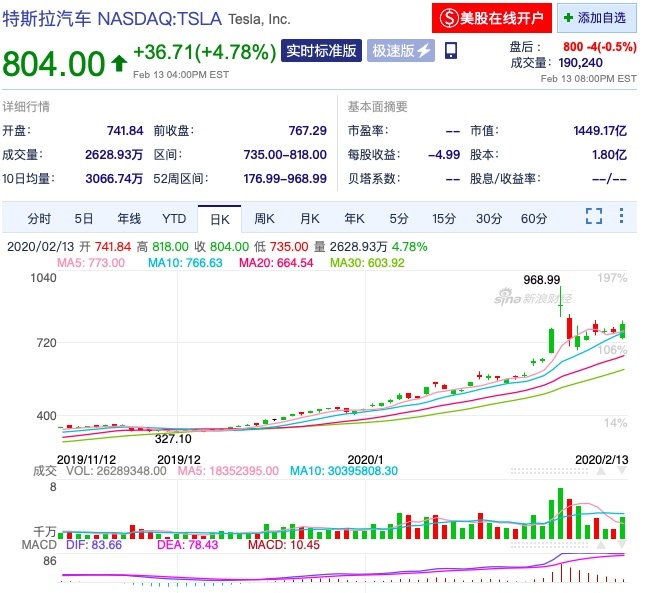Click the day range 735.00-818.00
The height and width of the screenshot is (593, 653).
pos(285,155)
